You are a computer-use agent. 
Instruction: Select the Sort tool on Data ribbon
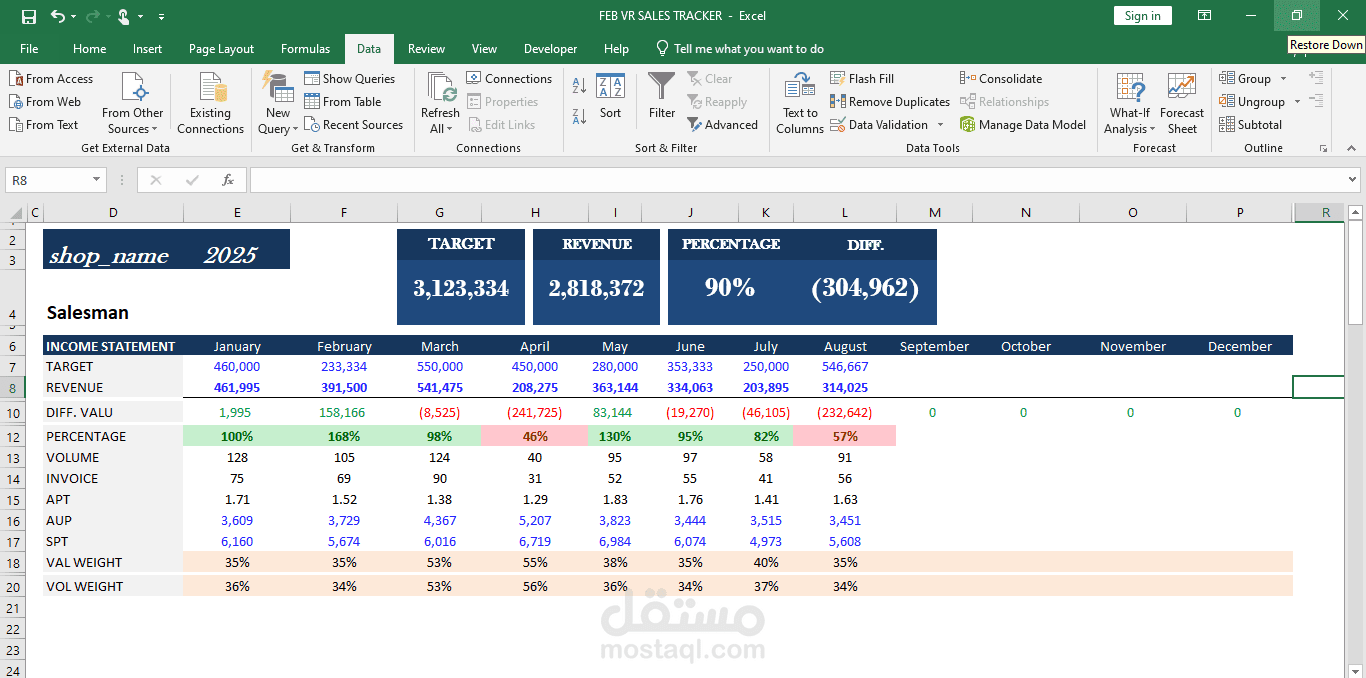610,100
